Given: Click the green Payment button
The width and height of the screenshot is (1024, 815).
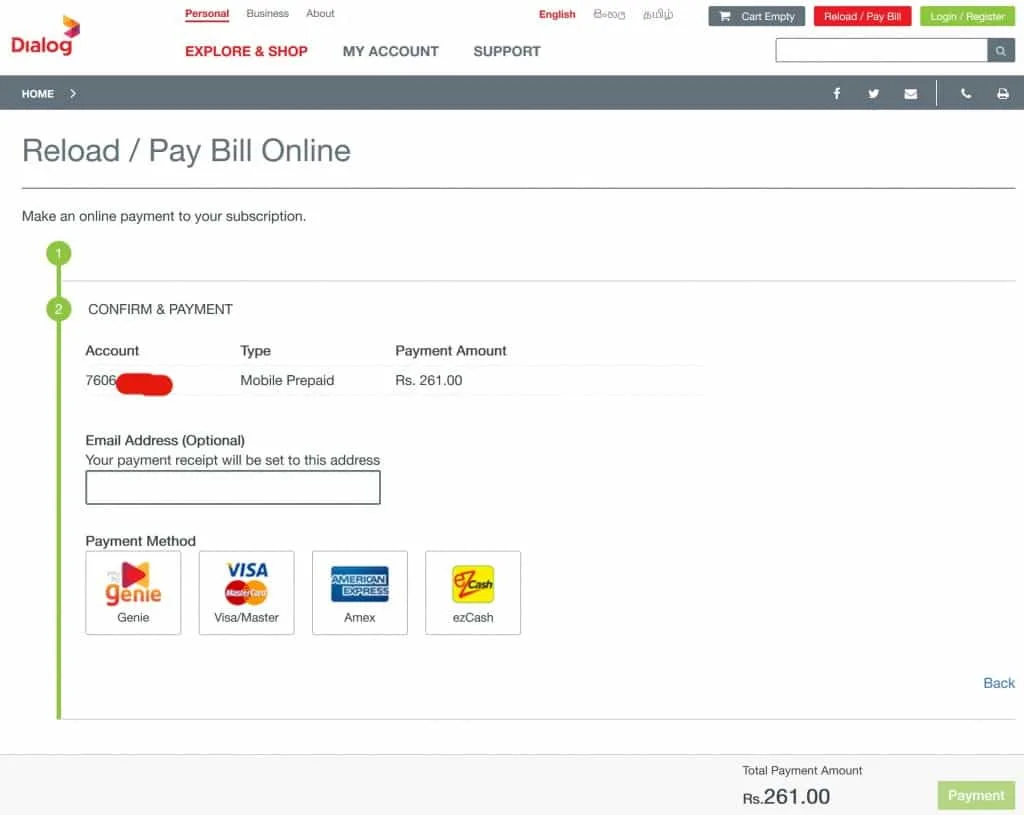Looking at the screenshot, I should click(x=975, y=796).
